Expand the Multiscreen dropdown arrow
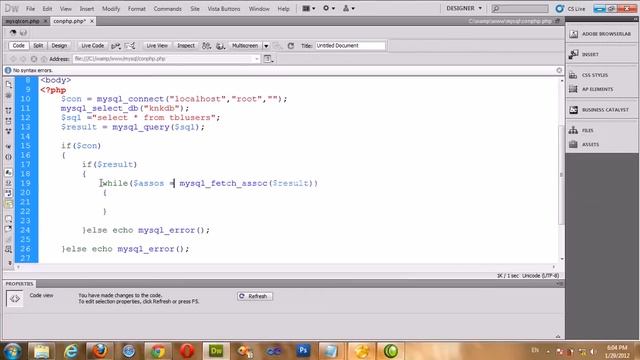The image size is (640, 360). tap(266, 46)
